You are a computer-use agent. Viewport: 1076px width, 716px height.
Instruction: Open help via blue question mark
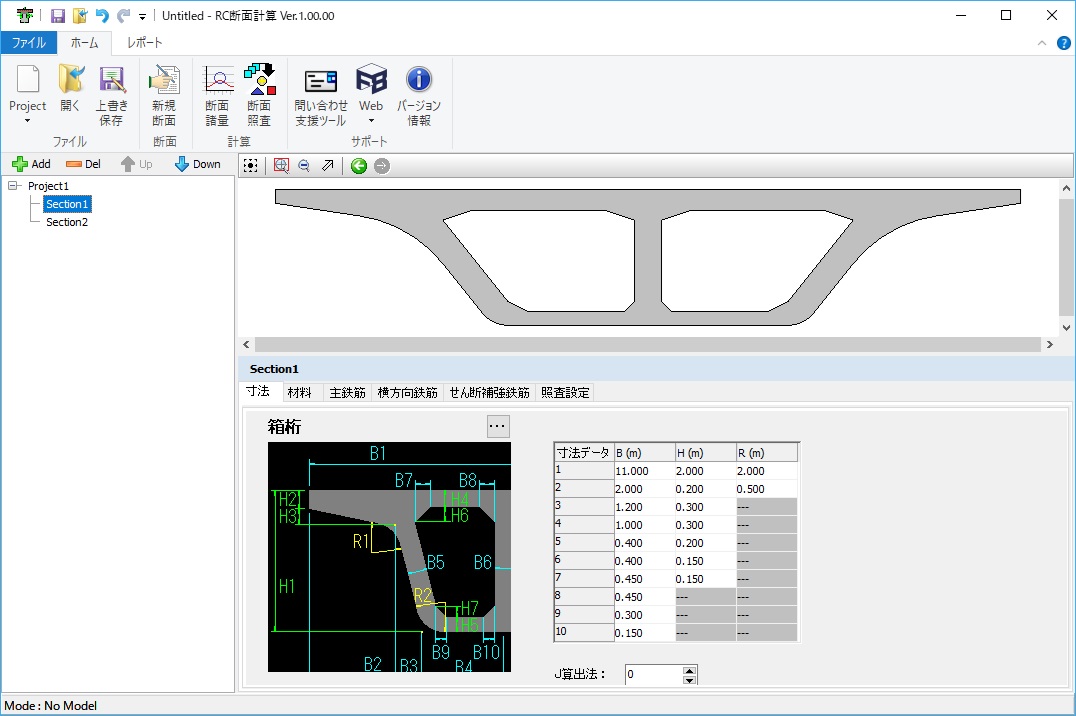[x=1064, y=43]
